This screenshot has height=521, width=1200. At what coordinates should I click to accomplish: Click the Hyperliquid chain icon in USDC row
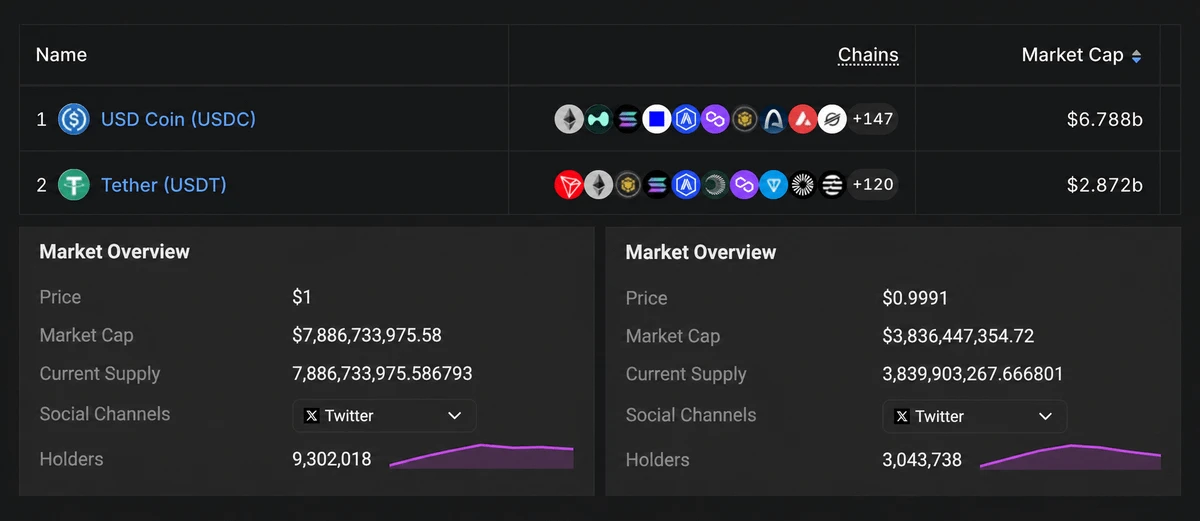[598, 120]
